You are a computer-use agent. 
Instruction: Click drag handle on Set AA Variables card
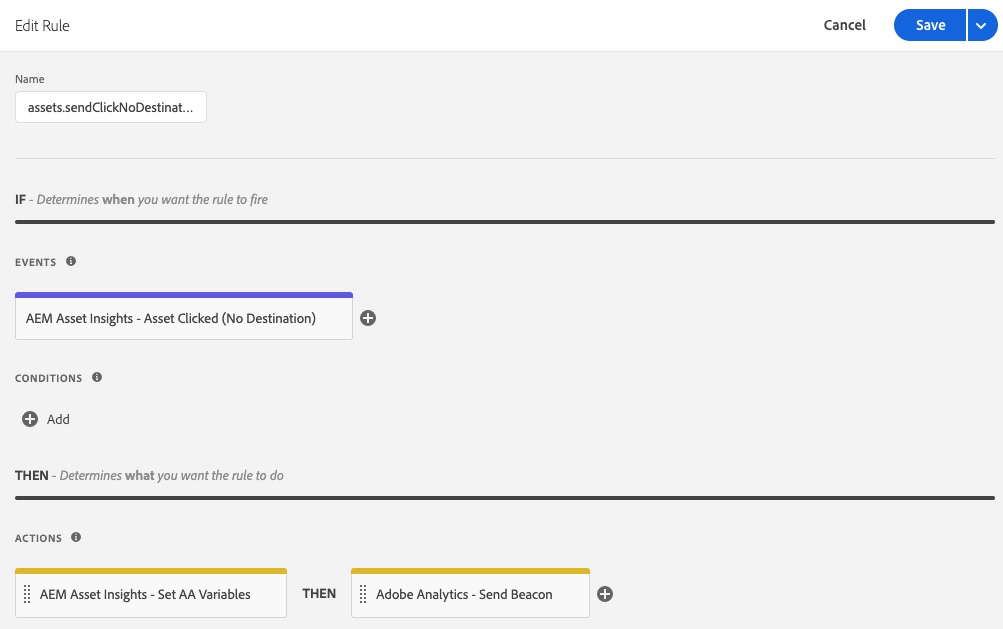(27, 594)
